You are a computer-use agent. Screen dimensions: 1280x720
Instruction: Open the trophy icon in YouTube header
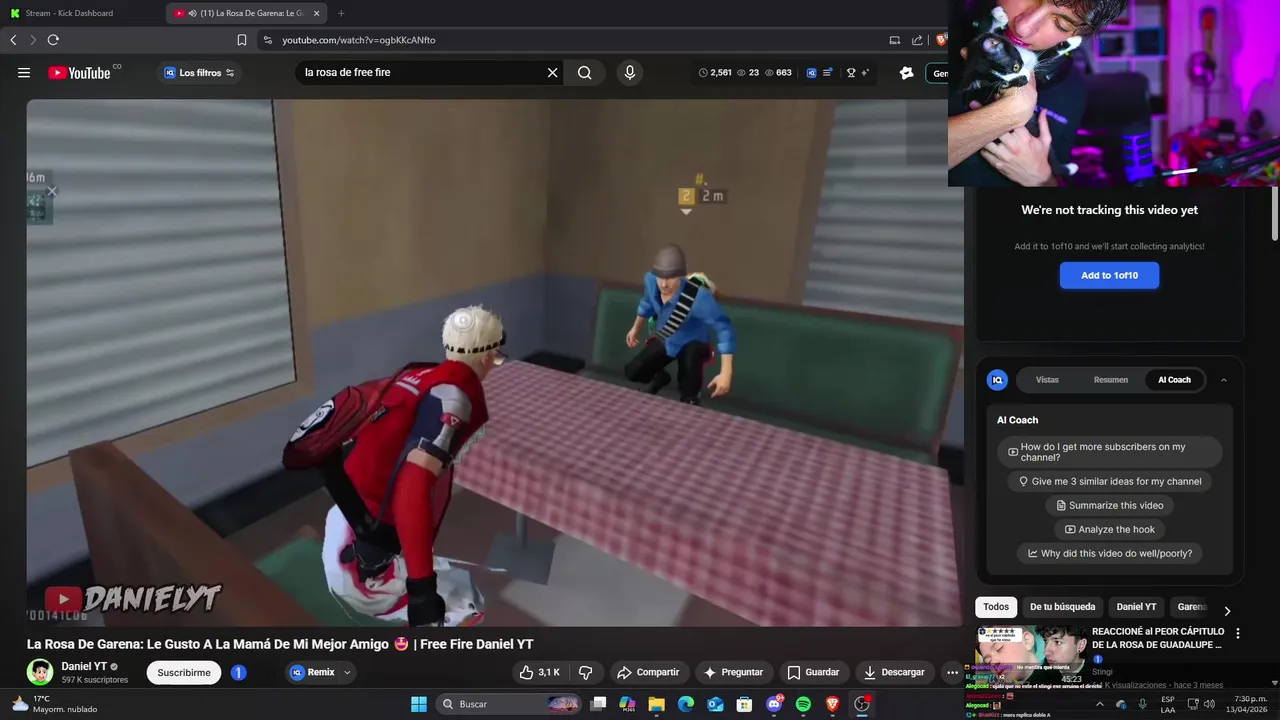[852, 73]
